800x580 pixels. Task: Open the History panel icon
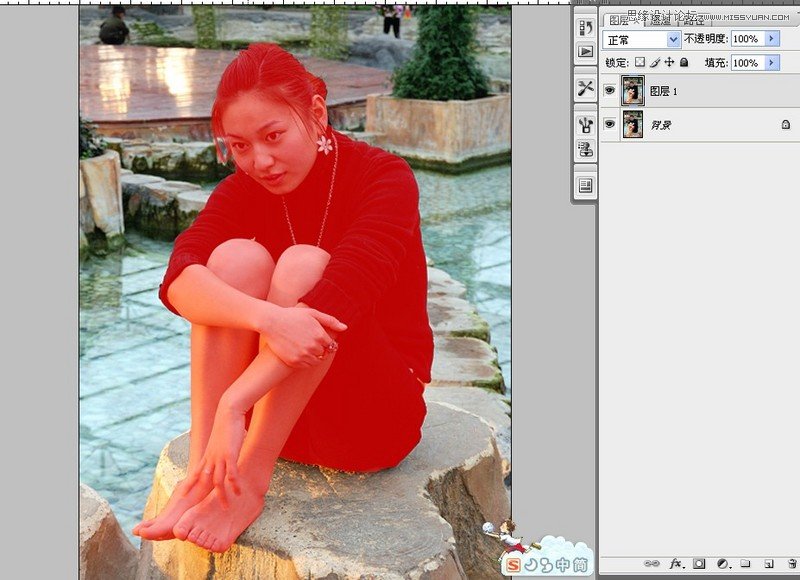[585, 27]
